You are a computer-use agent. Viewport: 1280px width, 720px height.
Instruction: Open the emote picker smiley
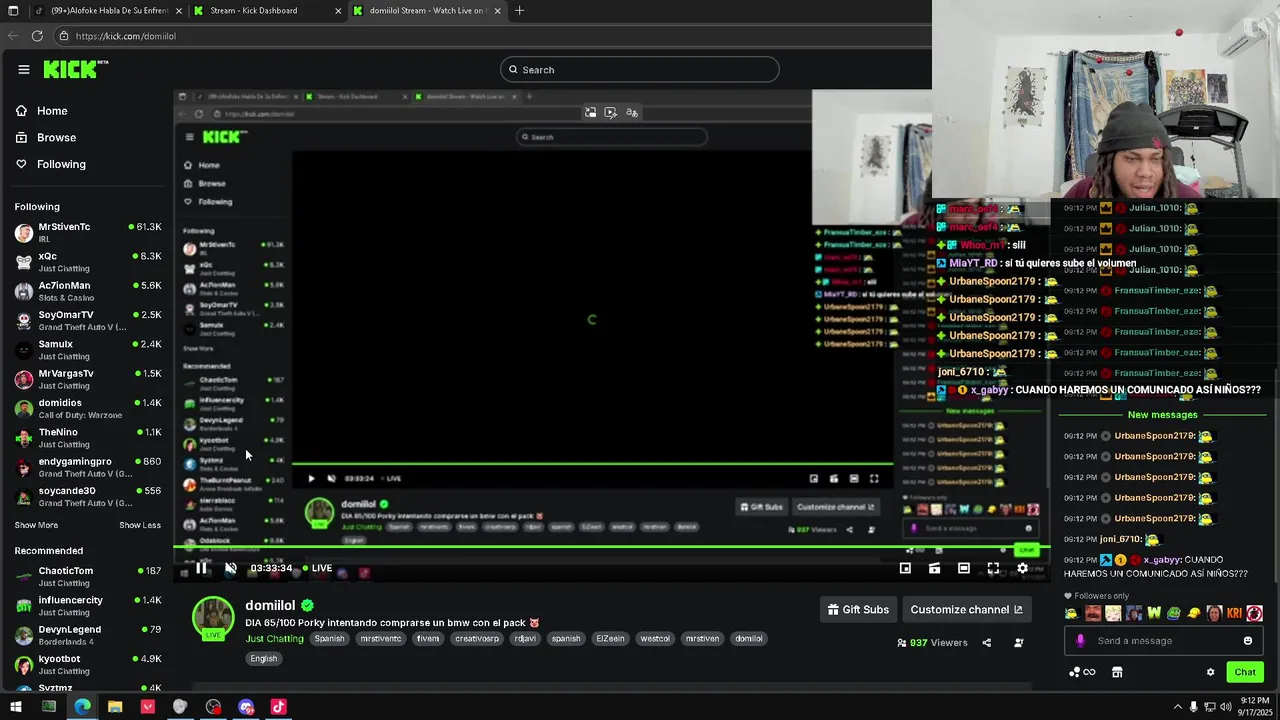(x=1248, y=641)
